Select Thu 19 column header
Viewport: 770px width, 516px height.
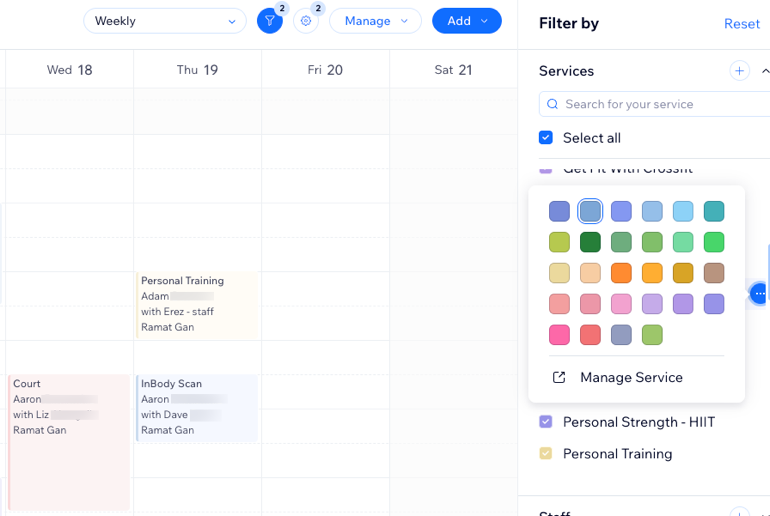[197, 70]
